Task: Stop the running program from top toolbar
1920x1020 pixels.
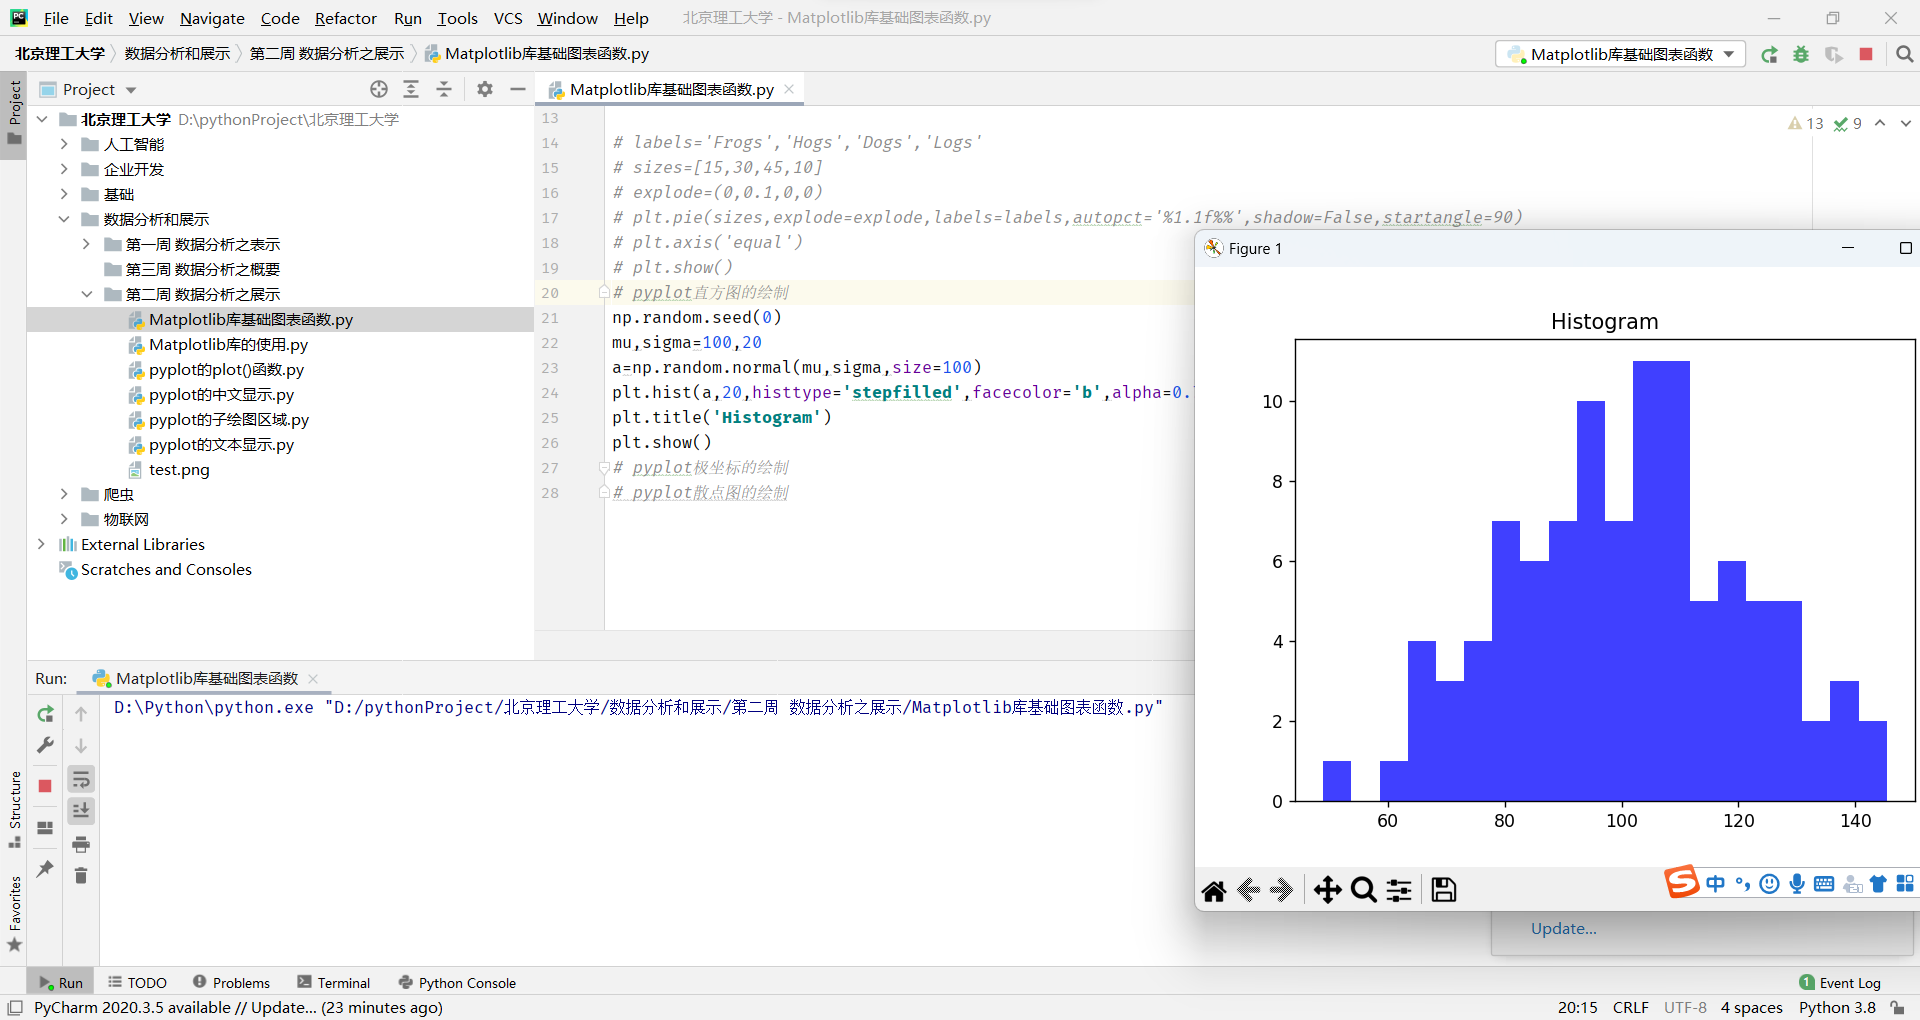Action: (x=1866, y=55)
